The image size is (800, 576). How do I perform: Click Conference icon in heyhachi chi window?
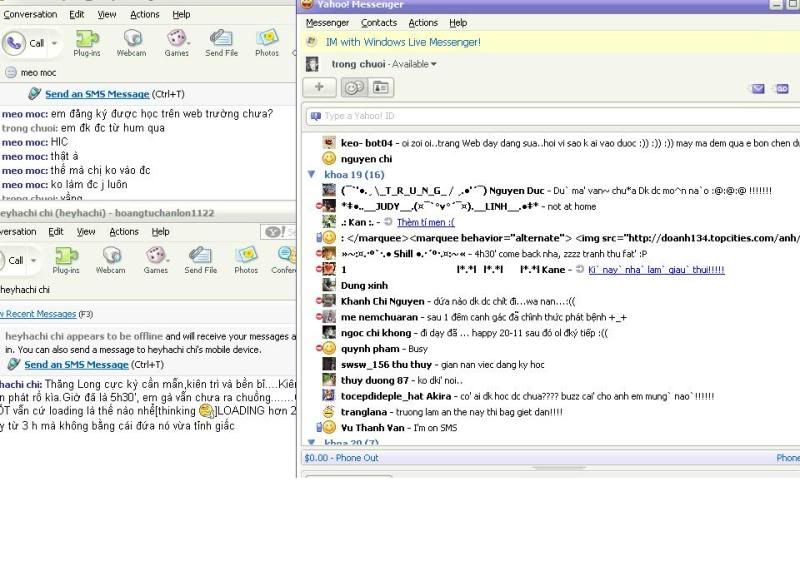(284, 260)
